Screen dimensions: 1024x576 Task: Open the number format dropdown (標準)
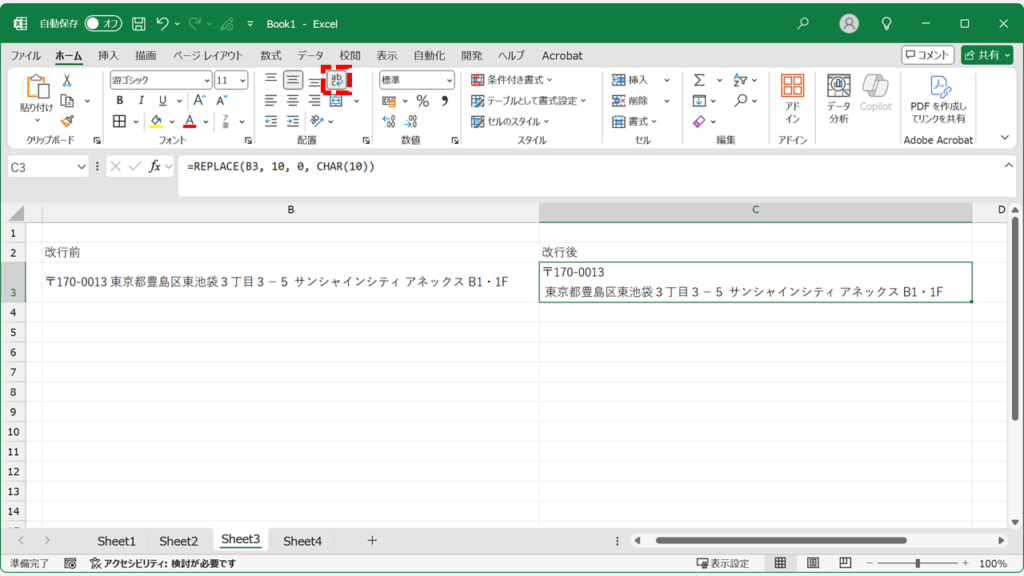[449, 80]
